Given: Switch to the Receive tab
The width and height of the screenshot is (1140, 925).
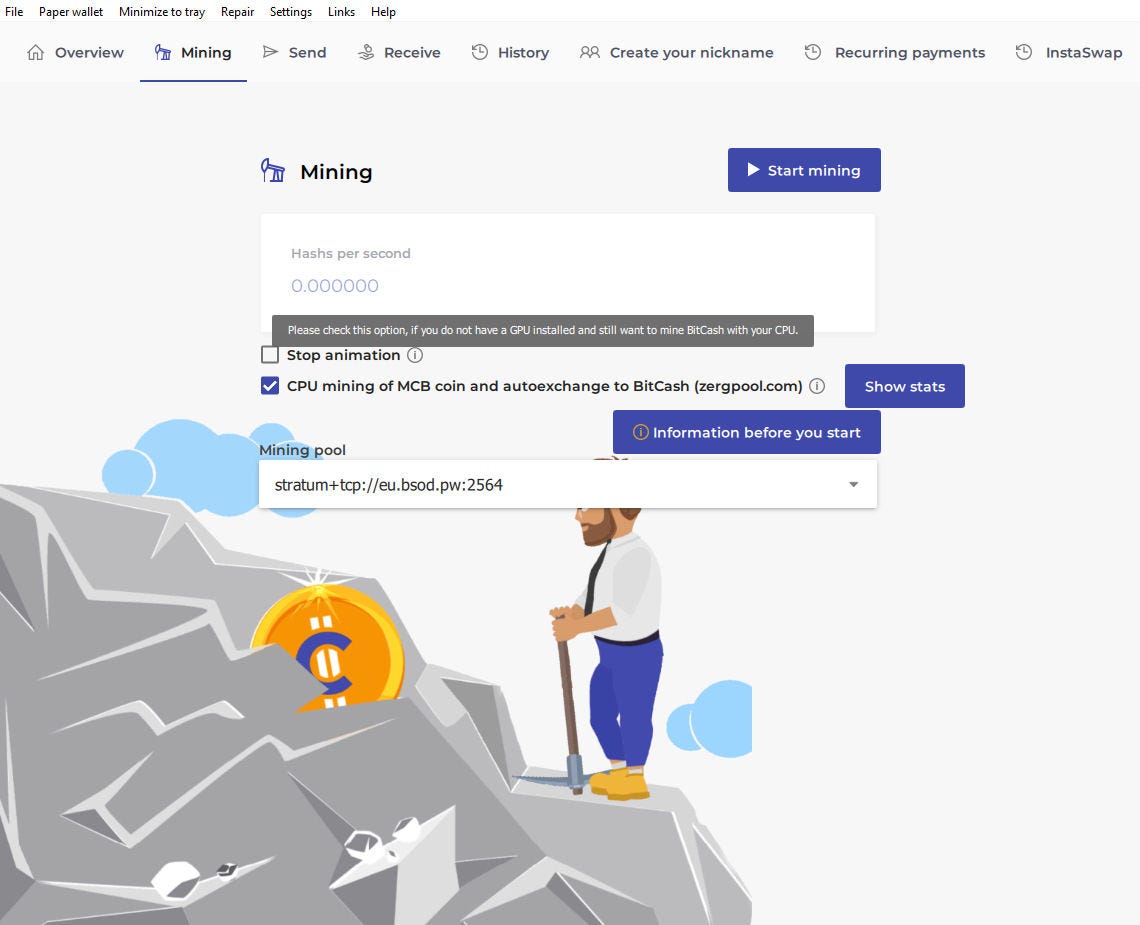Looking at the screenshot, I should (399, 52).
